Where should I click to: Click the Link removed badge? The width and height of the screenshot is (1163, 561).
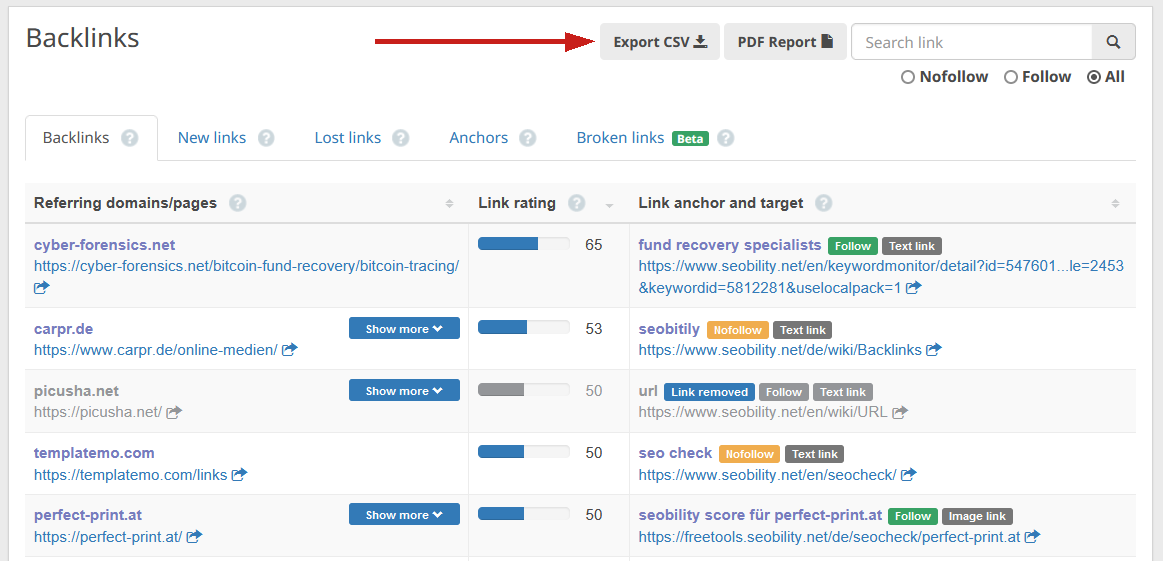pos(709,392)
